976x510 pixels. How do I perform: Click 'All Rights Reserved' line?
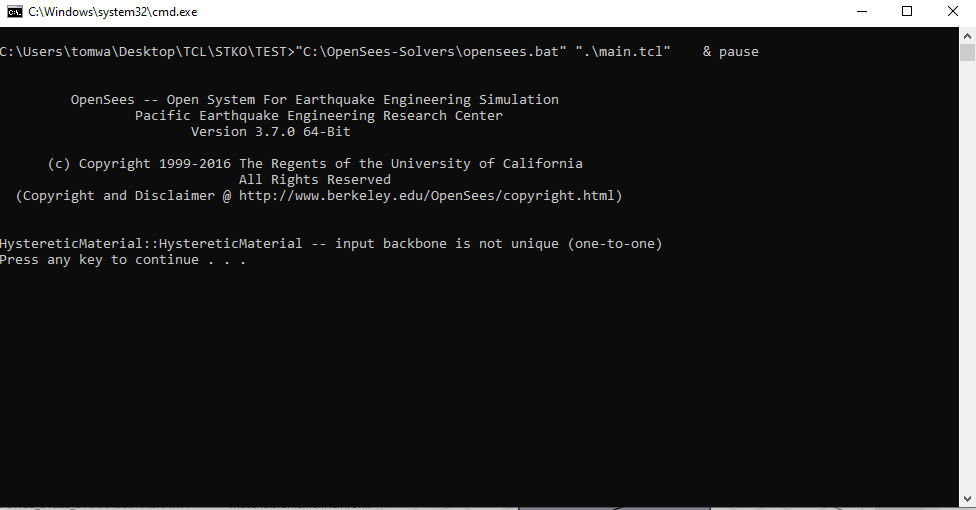coord(315,179)
